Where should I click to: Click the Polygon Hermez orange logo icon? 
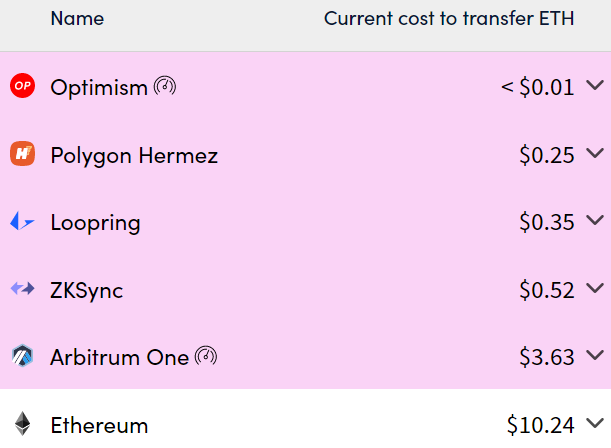point(22,155)
